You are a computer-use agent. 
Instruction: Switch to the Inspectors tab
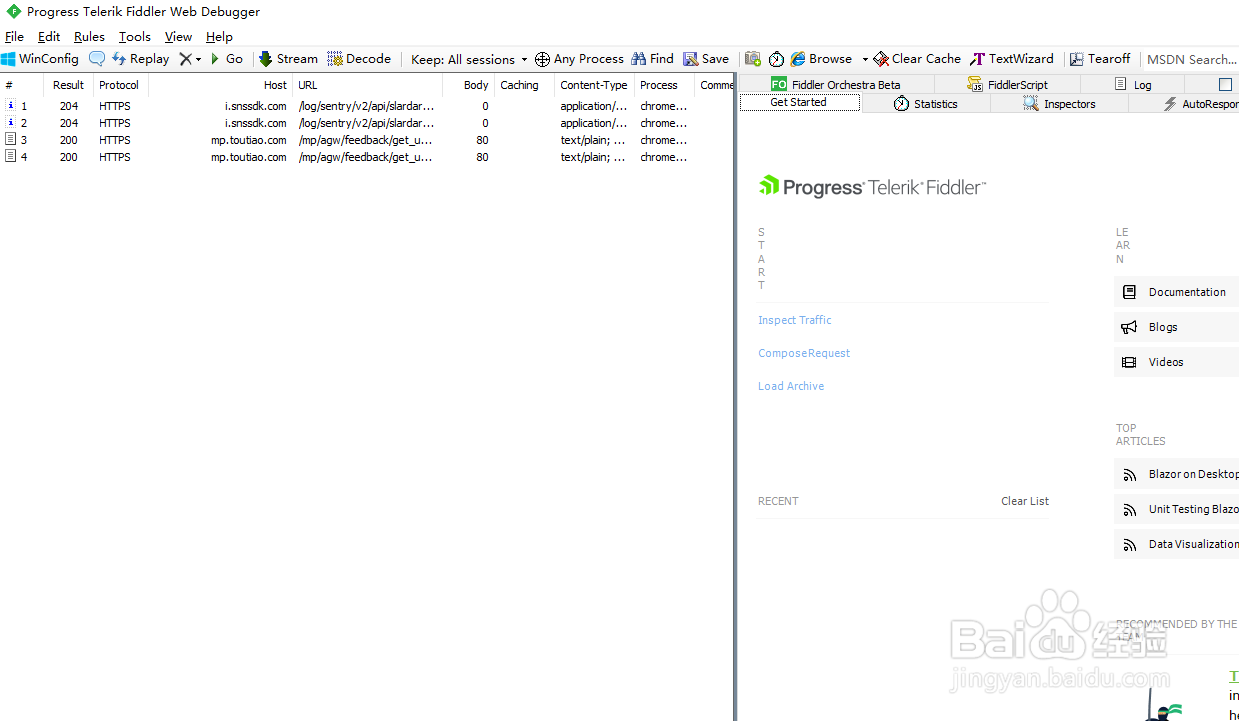pyautogui.click(x=1059, y=104)
